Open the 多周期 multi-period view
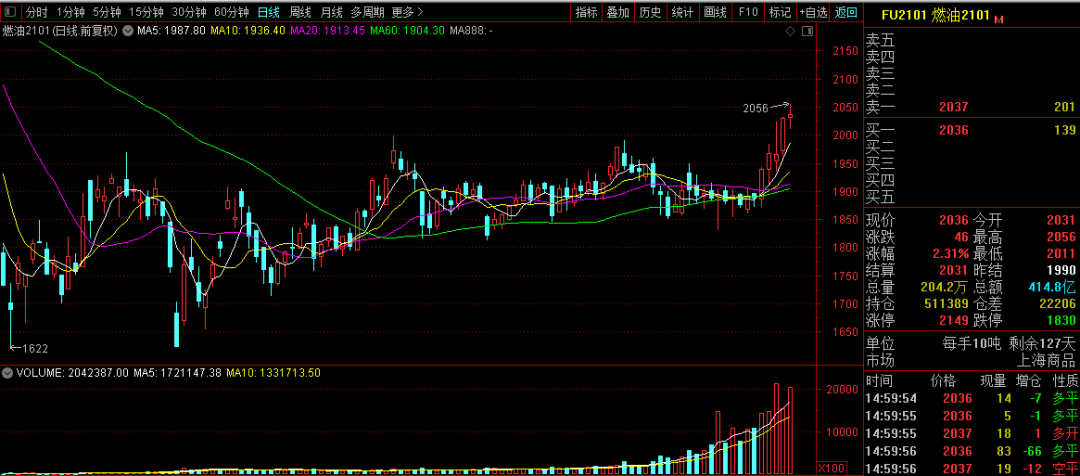The height and width of the screenshot is (476, 1080). pos(367,12)
